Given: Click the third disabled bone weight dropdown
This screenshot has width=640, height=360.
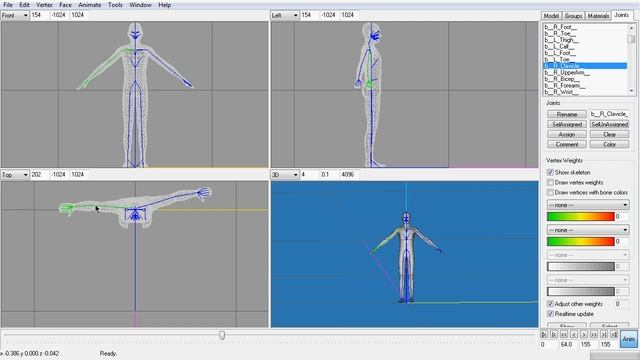Looking at the screenshot, I should pyautogui.click(x=588, y=255).
